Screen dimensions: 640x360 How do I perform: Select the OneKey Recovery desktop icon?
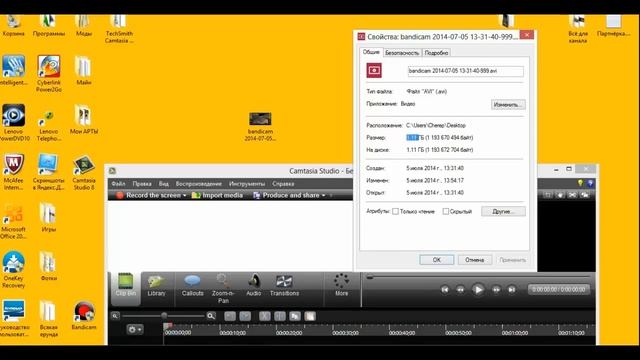tap(13, 270)
